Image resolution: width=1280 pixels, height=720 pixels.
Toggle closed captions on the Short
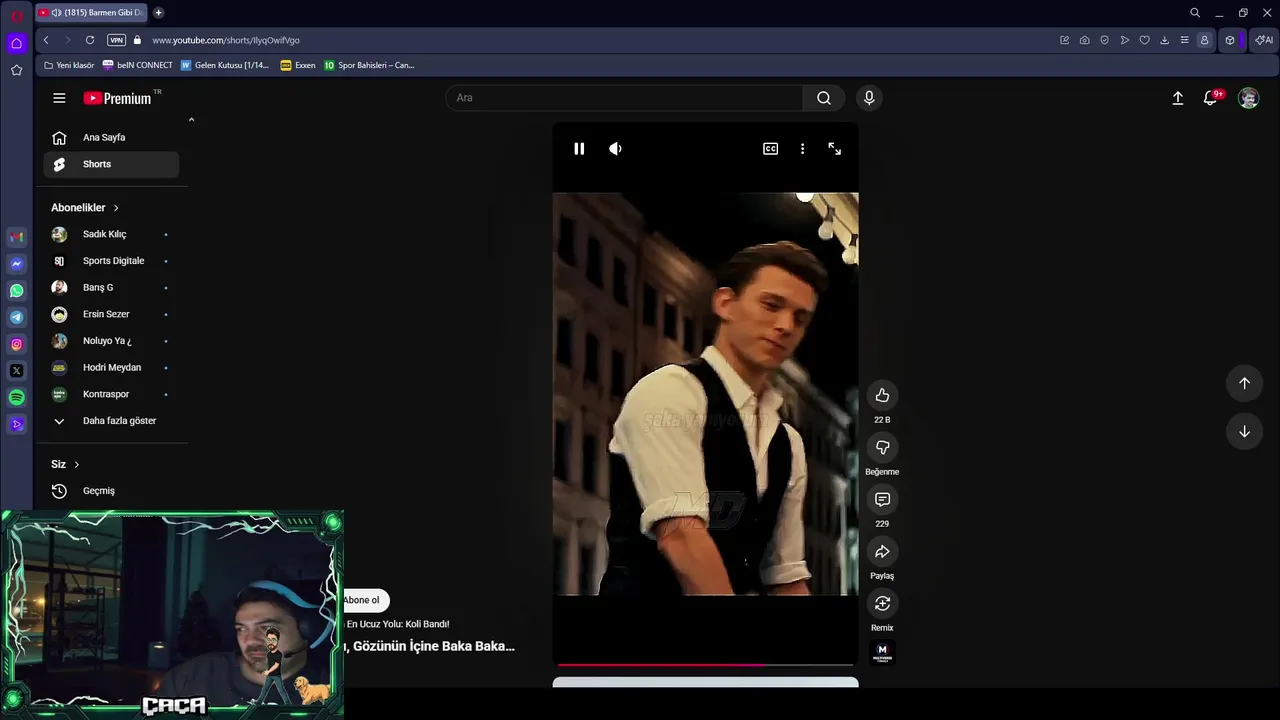pos(770,149)
